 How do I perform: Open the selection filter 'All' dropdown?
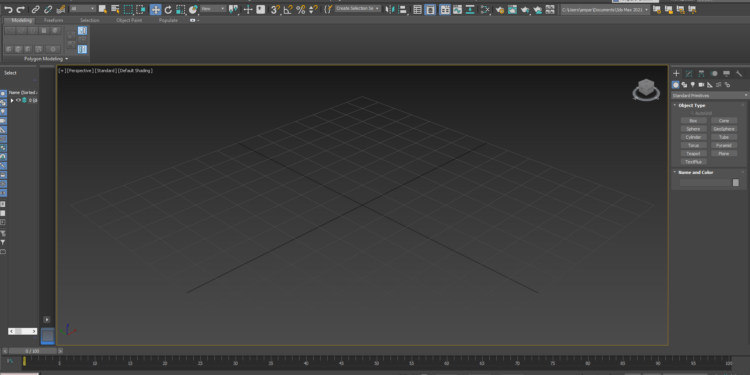[x=82, y=9]
